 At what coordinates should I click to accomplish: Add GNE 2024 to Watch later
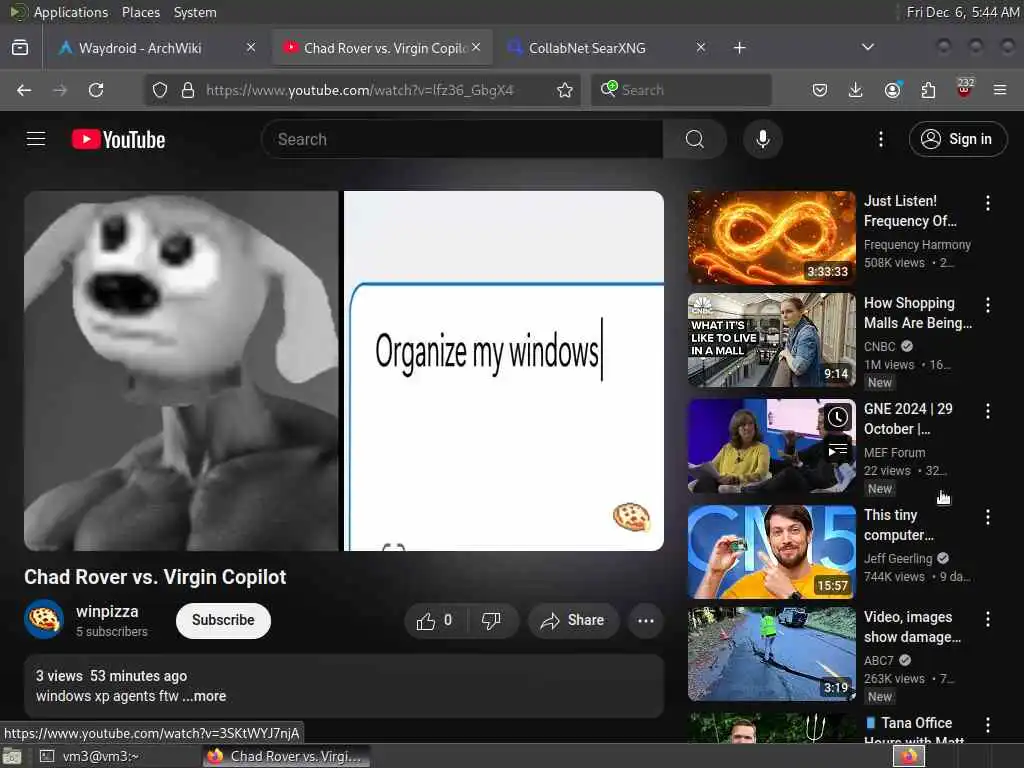[x=837, y=417]
